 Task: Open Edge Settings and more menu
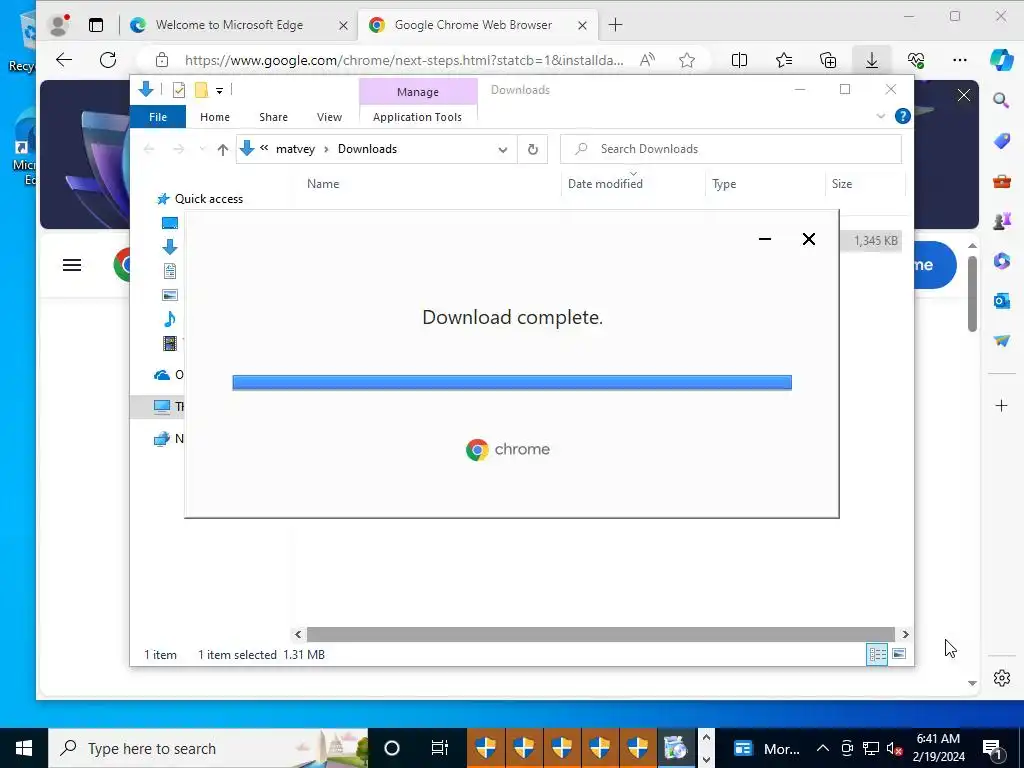(959, 60)
